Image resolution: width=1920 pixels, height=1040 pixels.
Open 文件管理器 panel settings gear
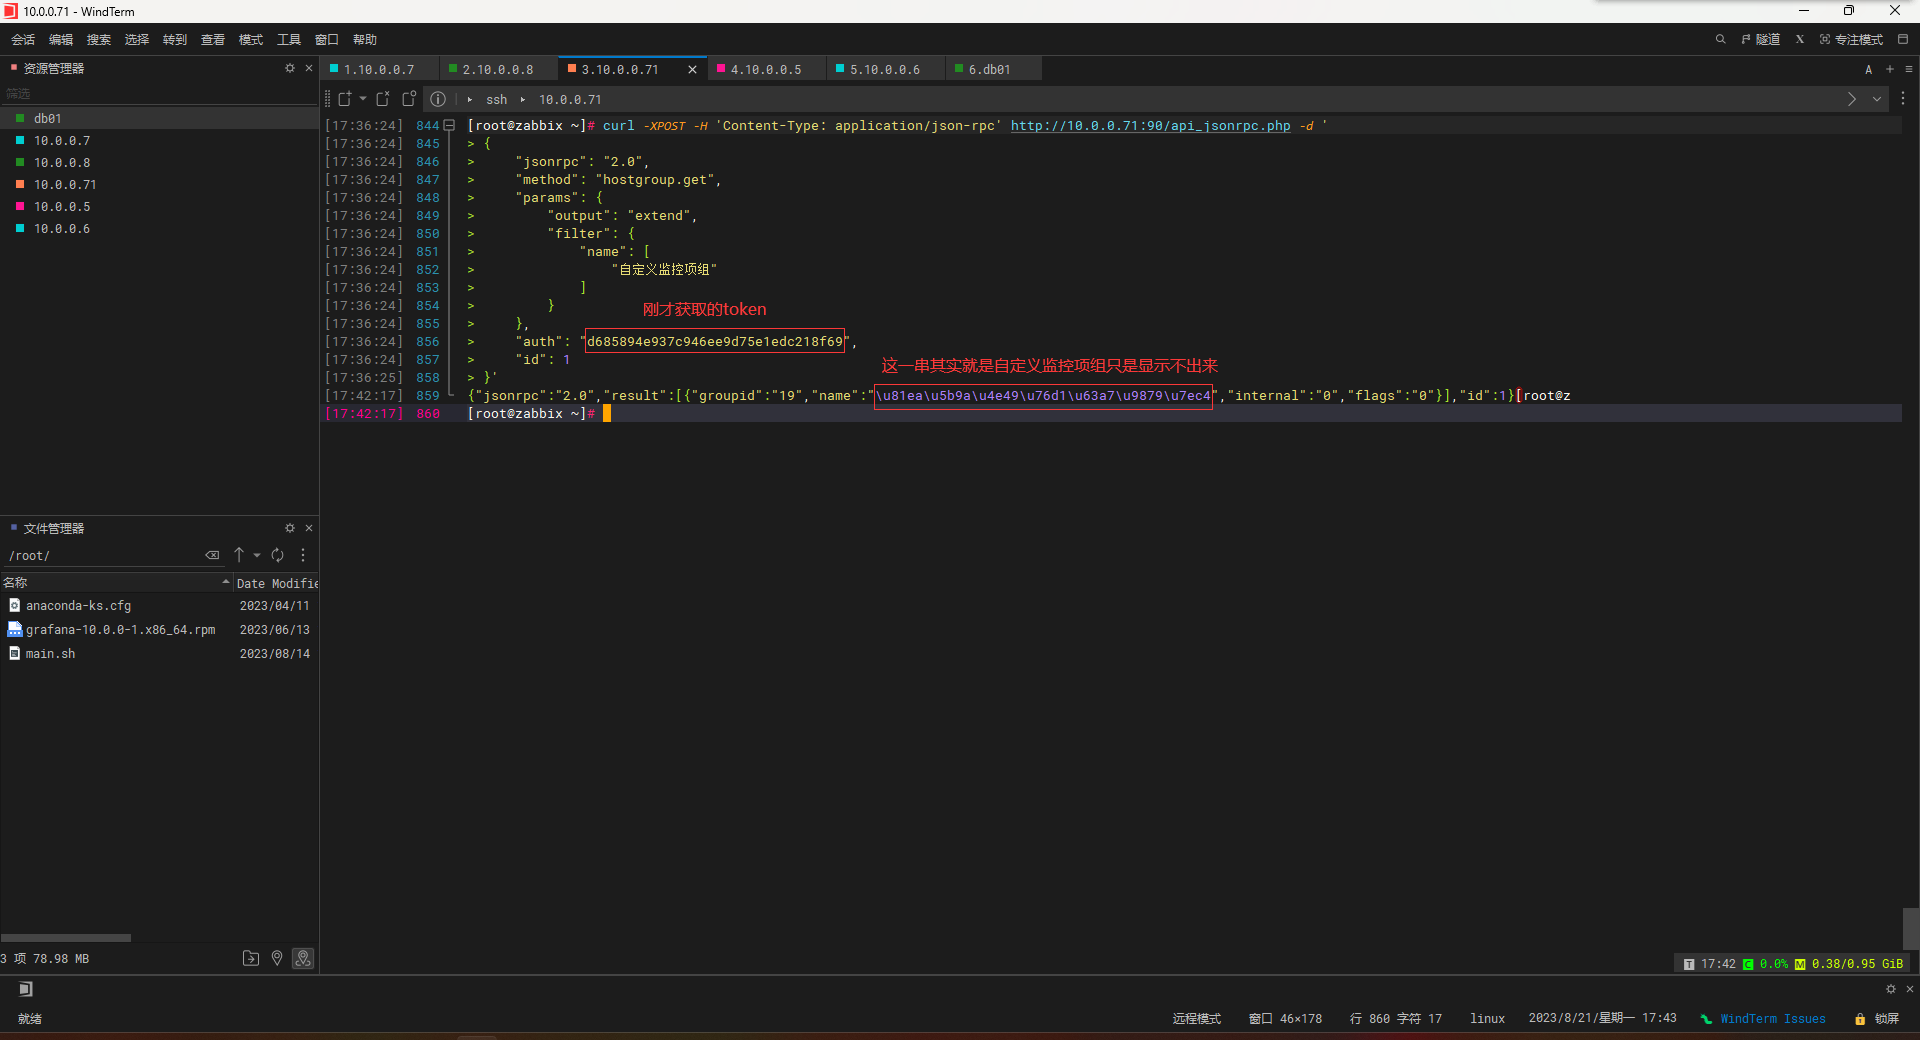point(290,528)
